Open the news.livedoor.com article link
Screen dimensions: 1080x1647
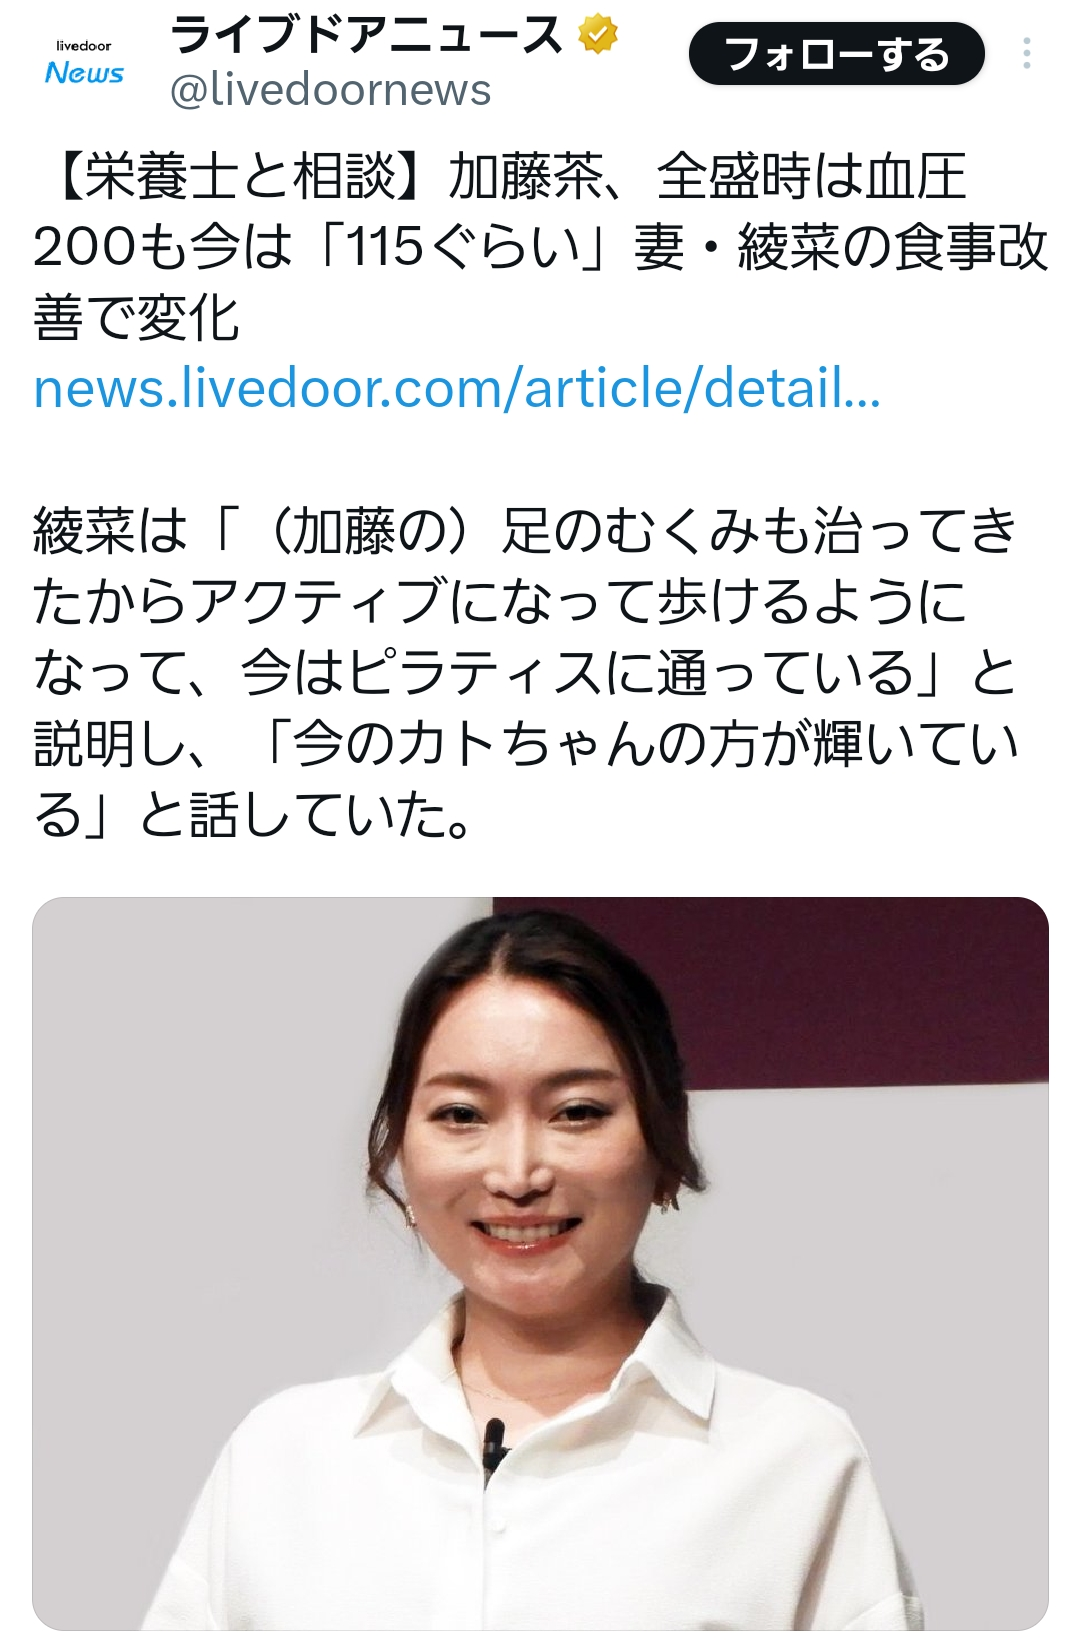(457, 388)
